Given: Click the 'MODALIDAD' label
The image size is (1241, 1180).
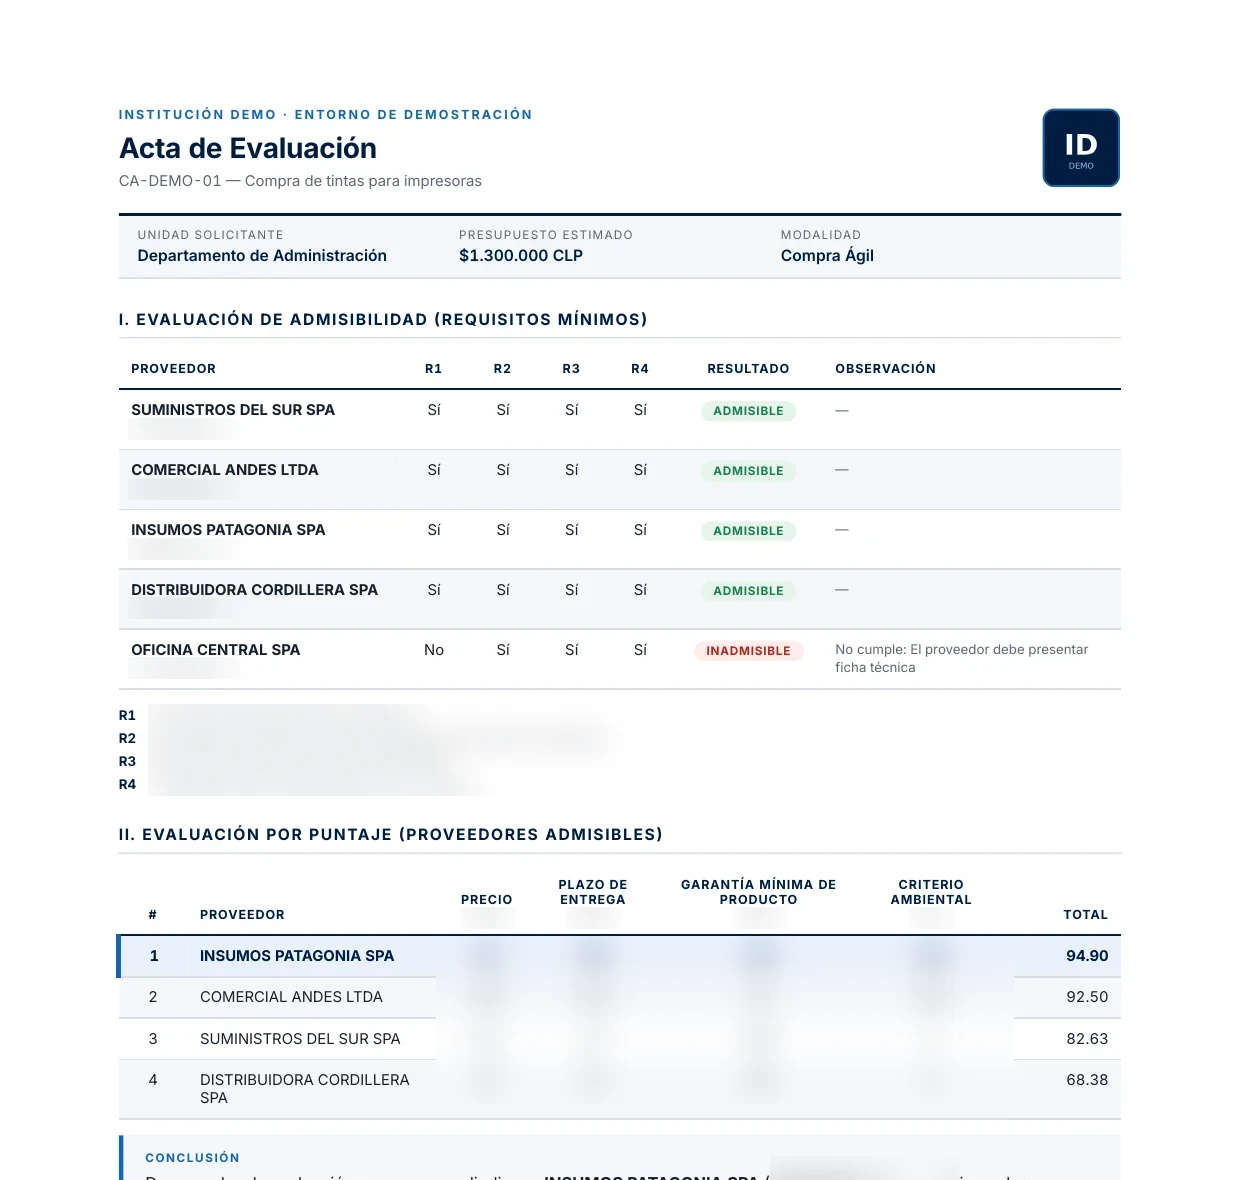Looking at the screenshot, I should point(821,235).
